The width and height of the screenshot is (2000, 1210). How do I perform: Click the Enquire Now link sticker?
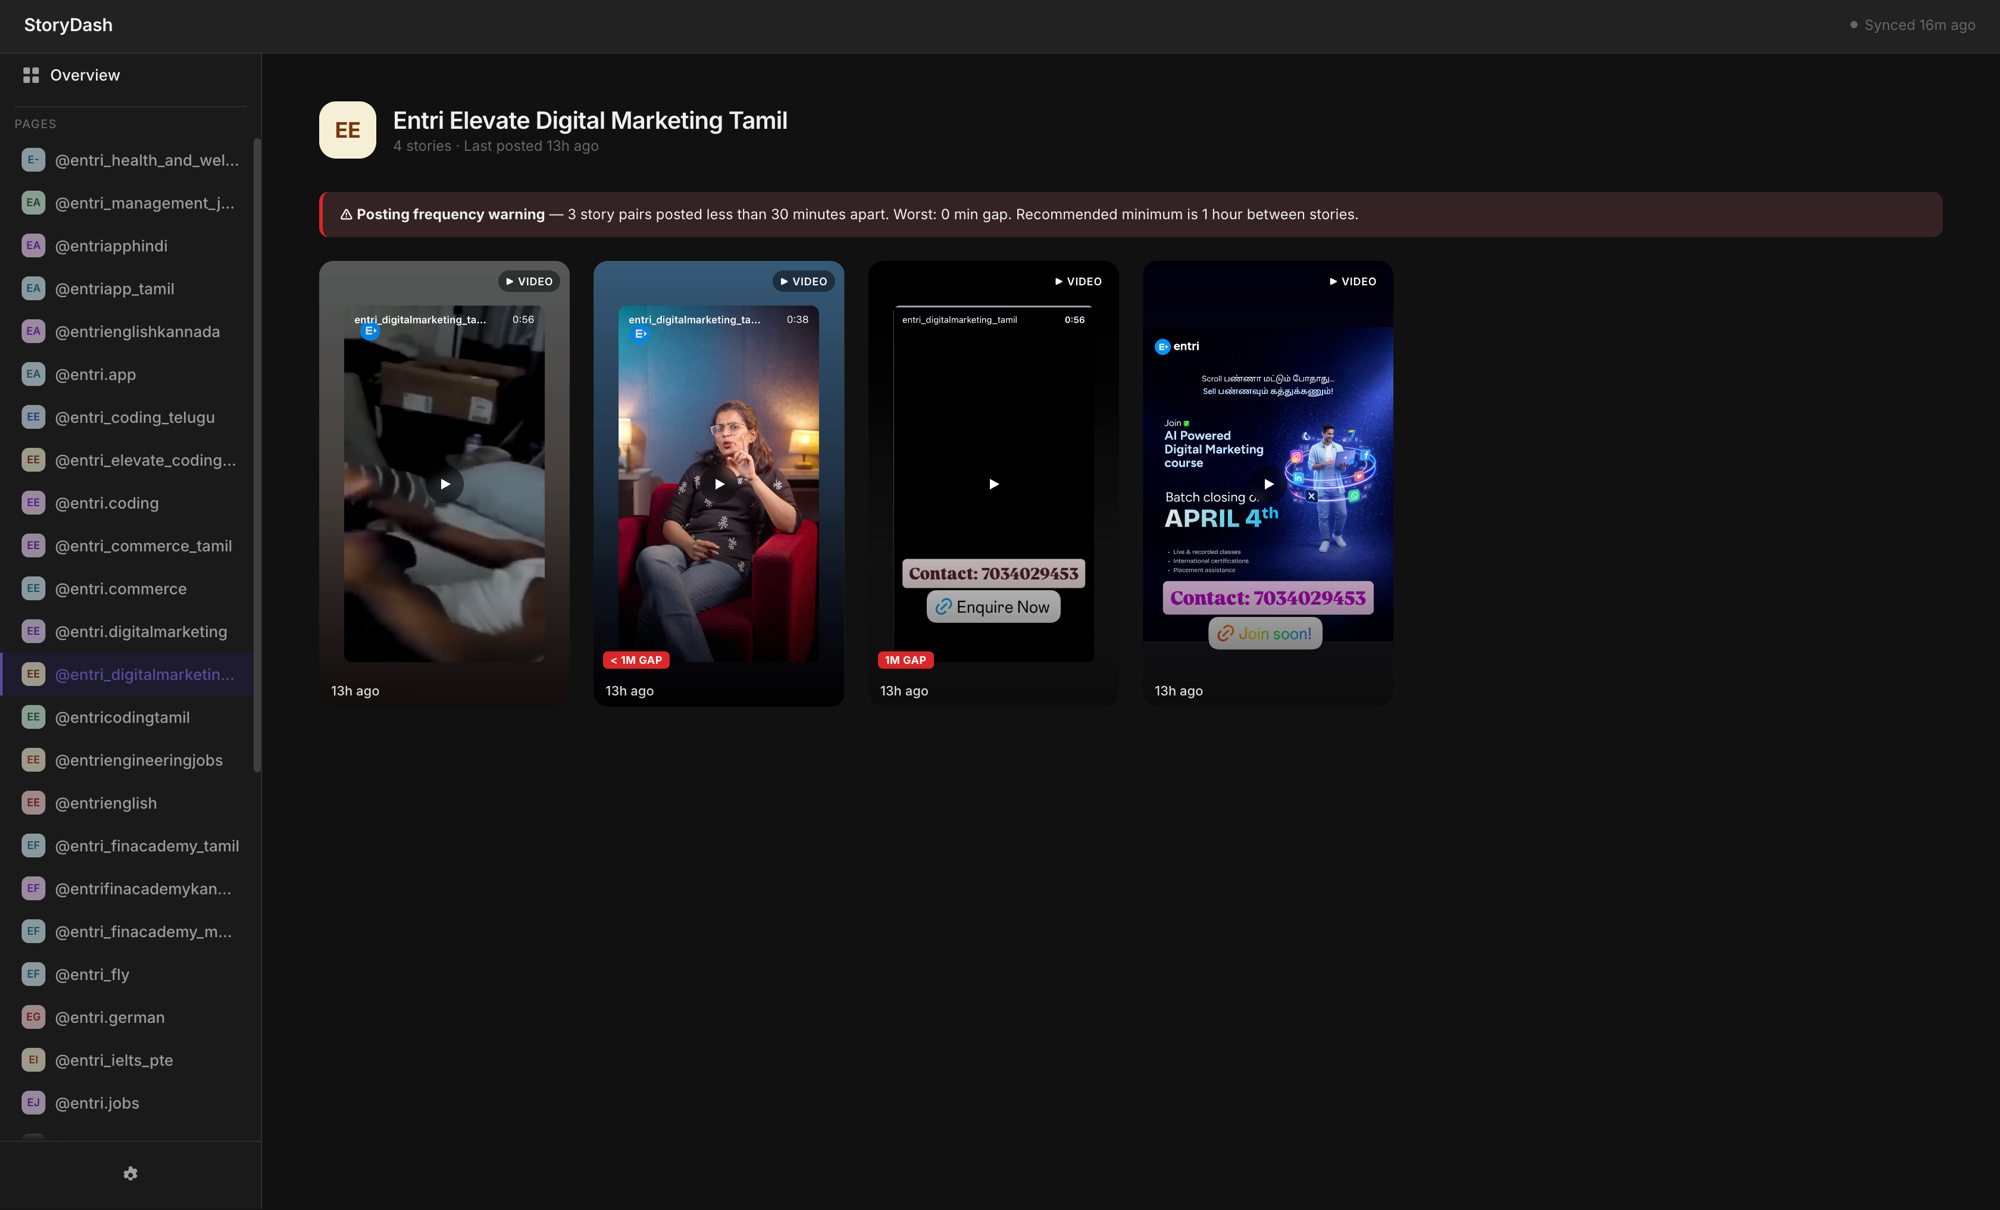point(993,607)
